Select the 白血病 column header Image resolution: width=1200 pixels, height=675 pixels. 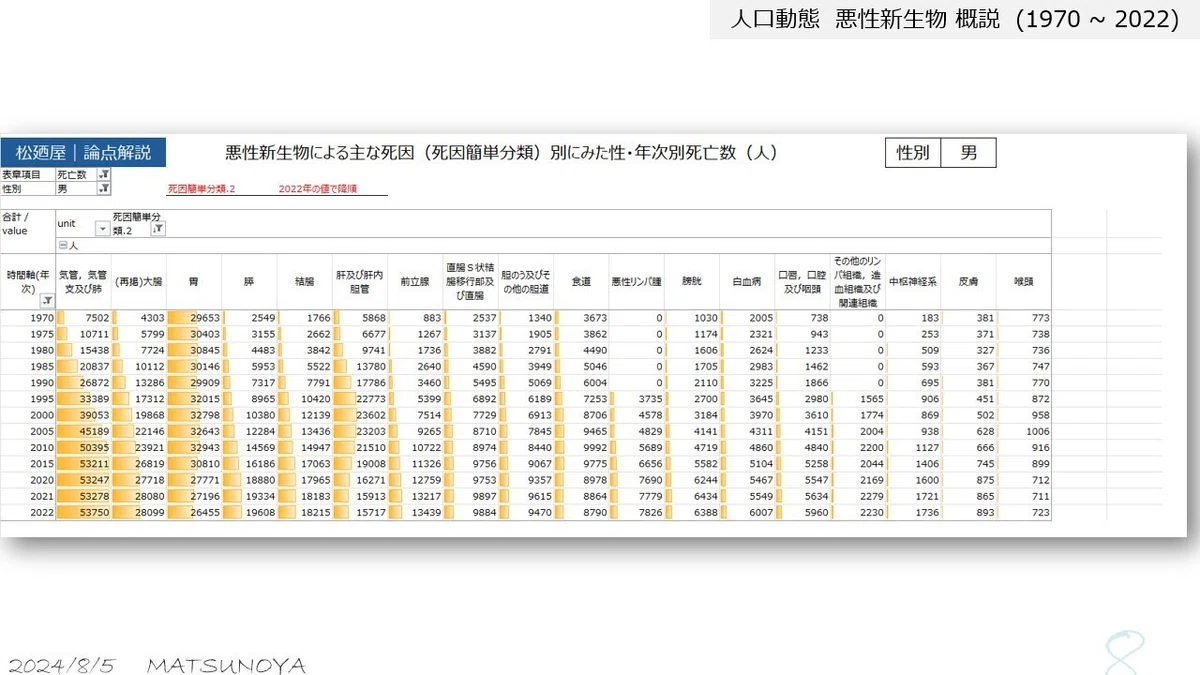pos(747,283)
